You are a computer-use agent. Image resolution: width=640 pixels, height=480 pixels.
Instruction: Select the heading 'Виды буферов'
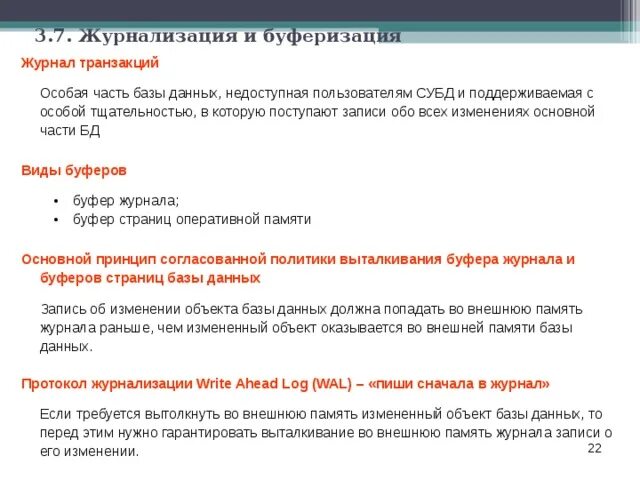74,170
